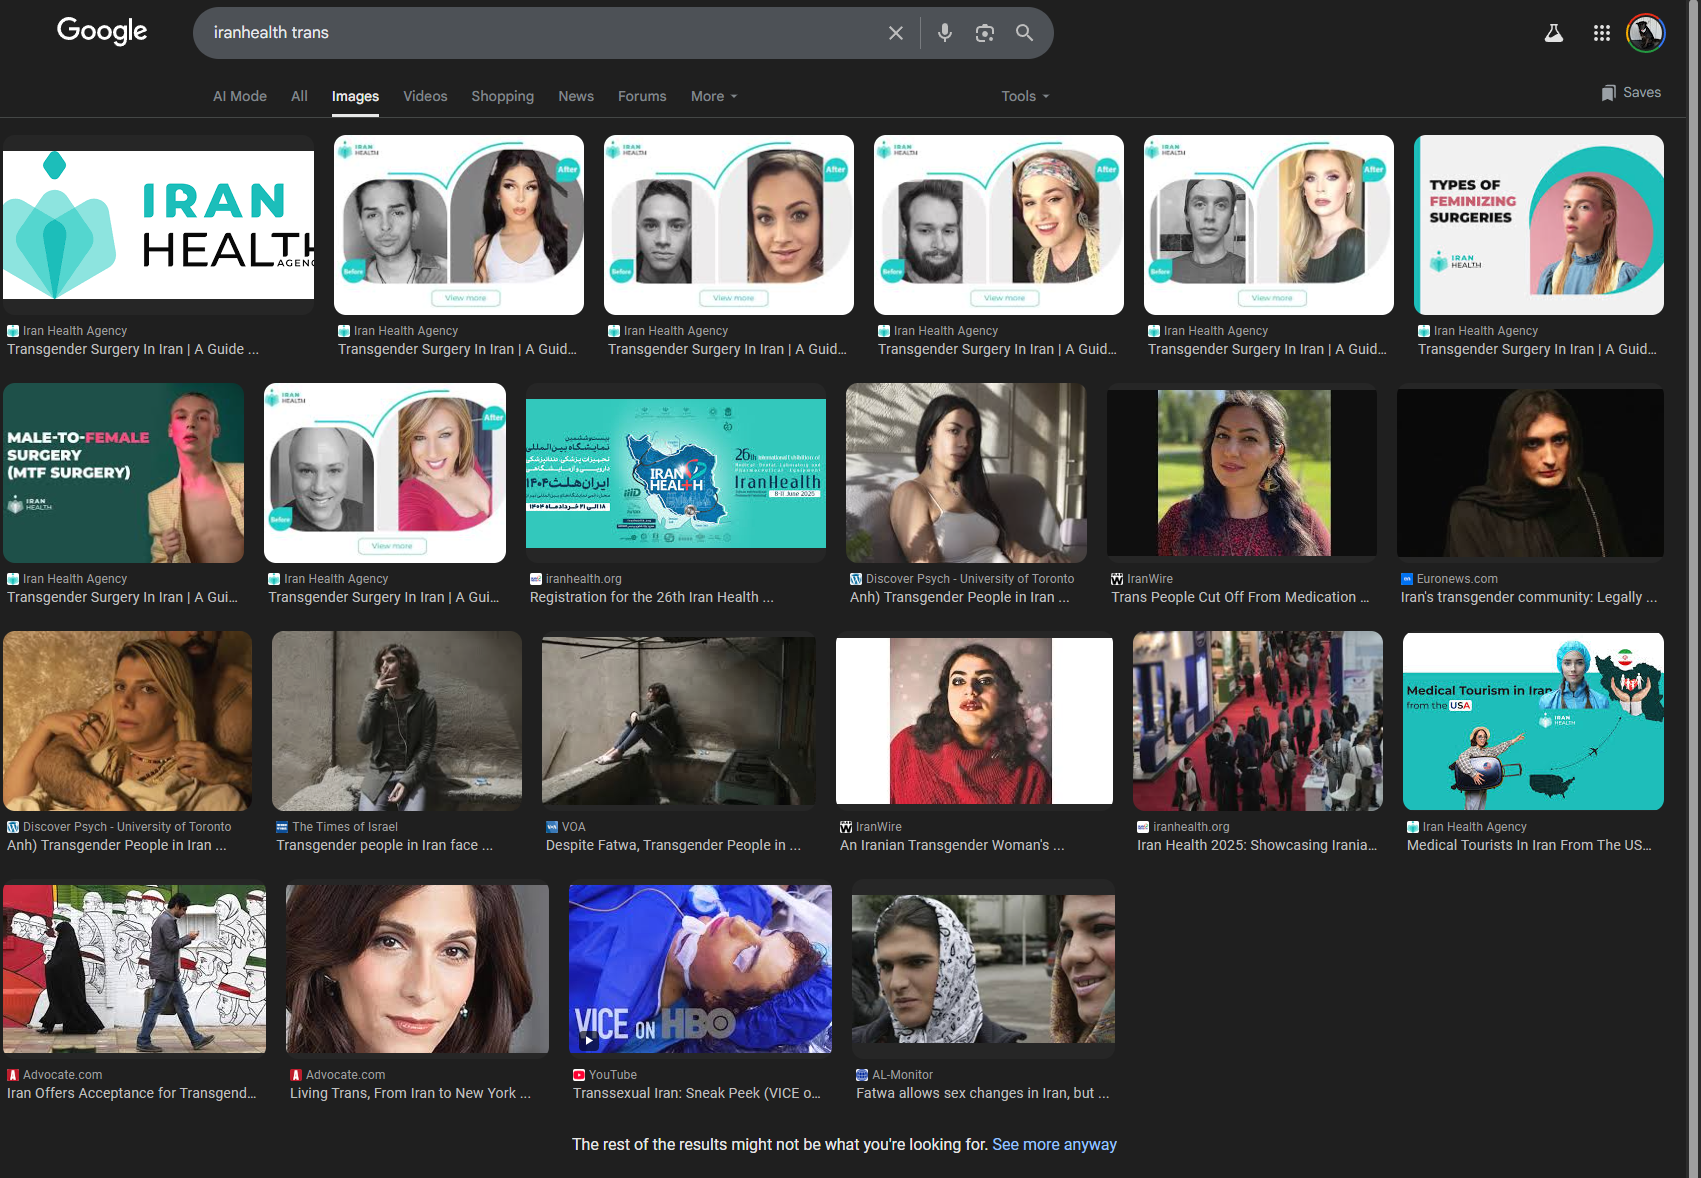
Task: Select the Images tab
Action: click(x=355, y=96)
